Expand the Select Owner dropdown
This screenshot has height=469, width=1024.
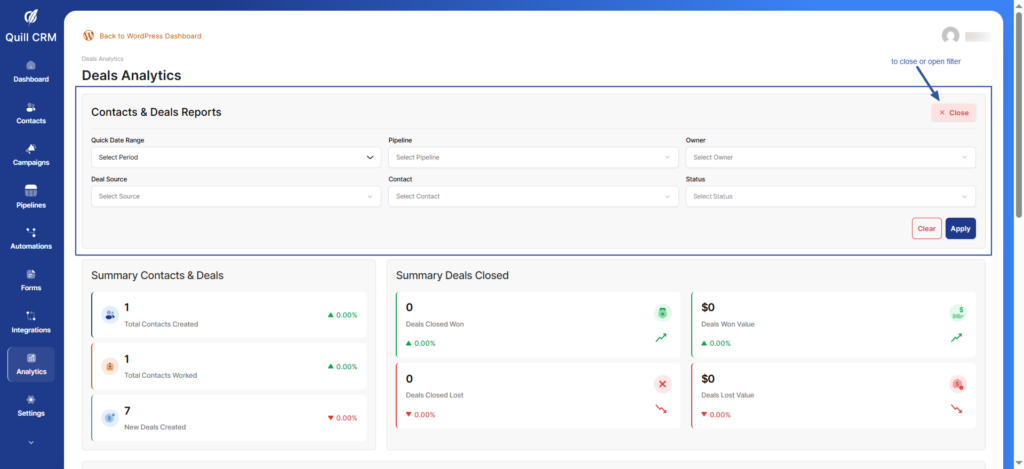(830, 157)
